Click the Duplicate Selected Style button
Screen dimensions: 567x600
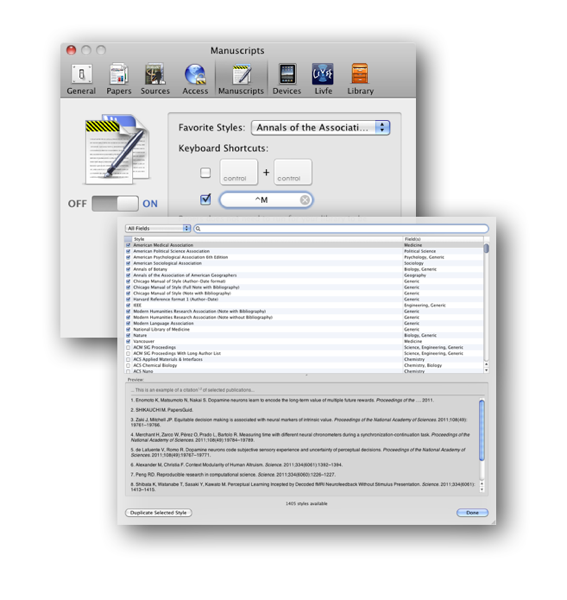158,513
